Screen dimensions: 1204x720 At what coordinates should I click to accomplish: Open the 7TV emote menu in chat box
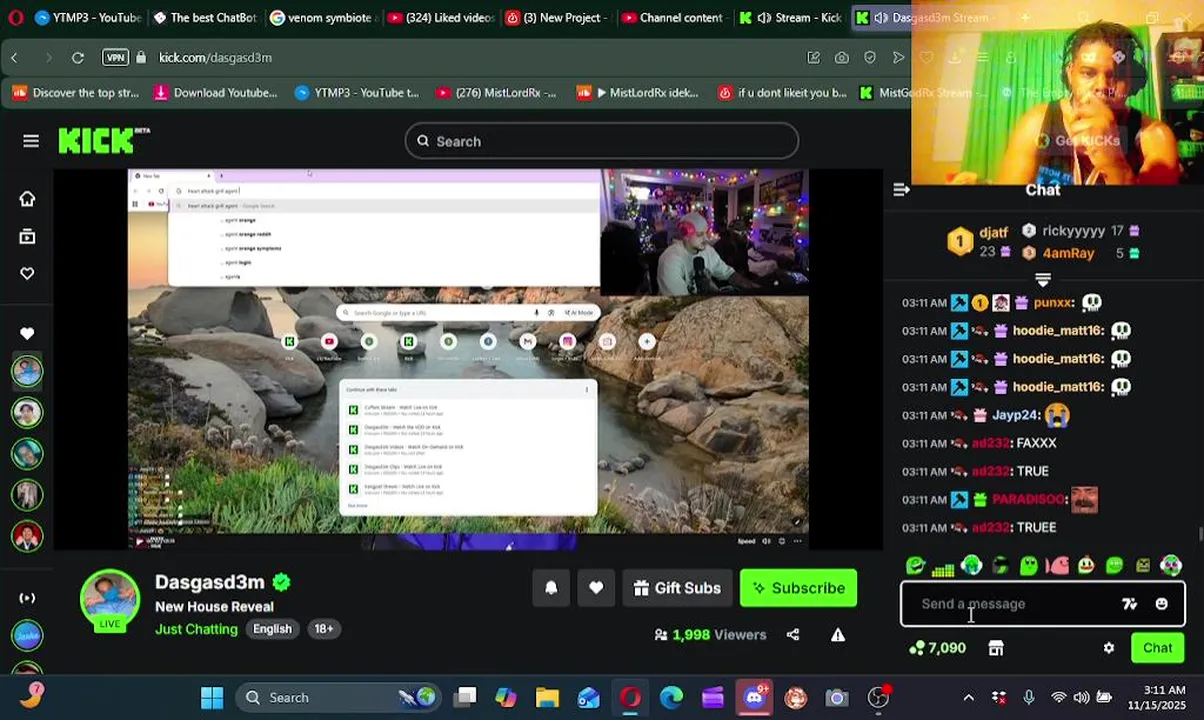click(x=1129, y=604)
